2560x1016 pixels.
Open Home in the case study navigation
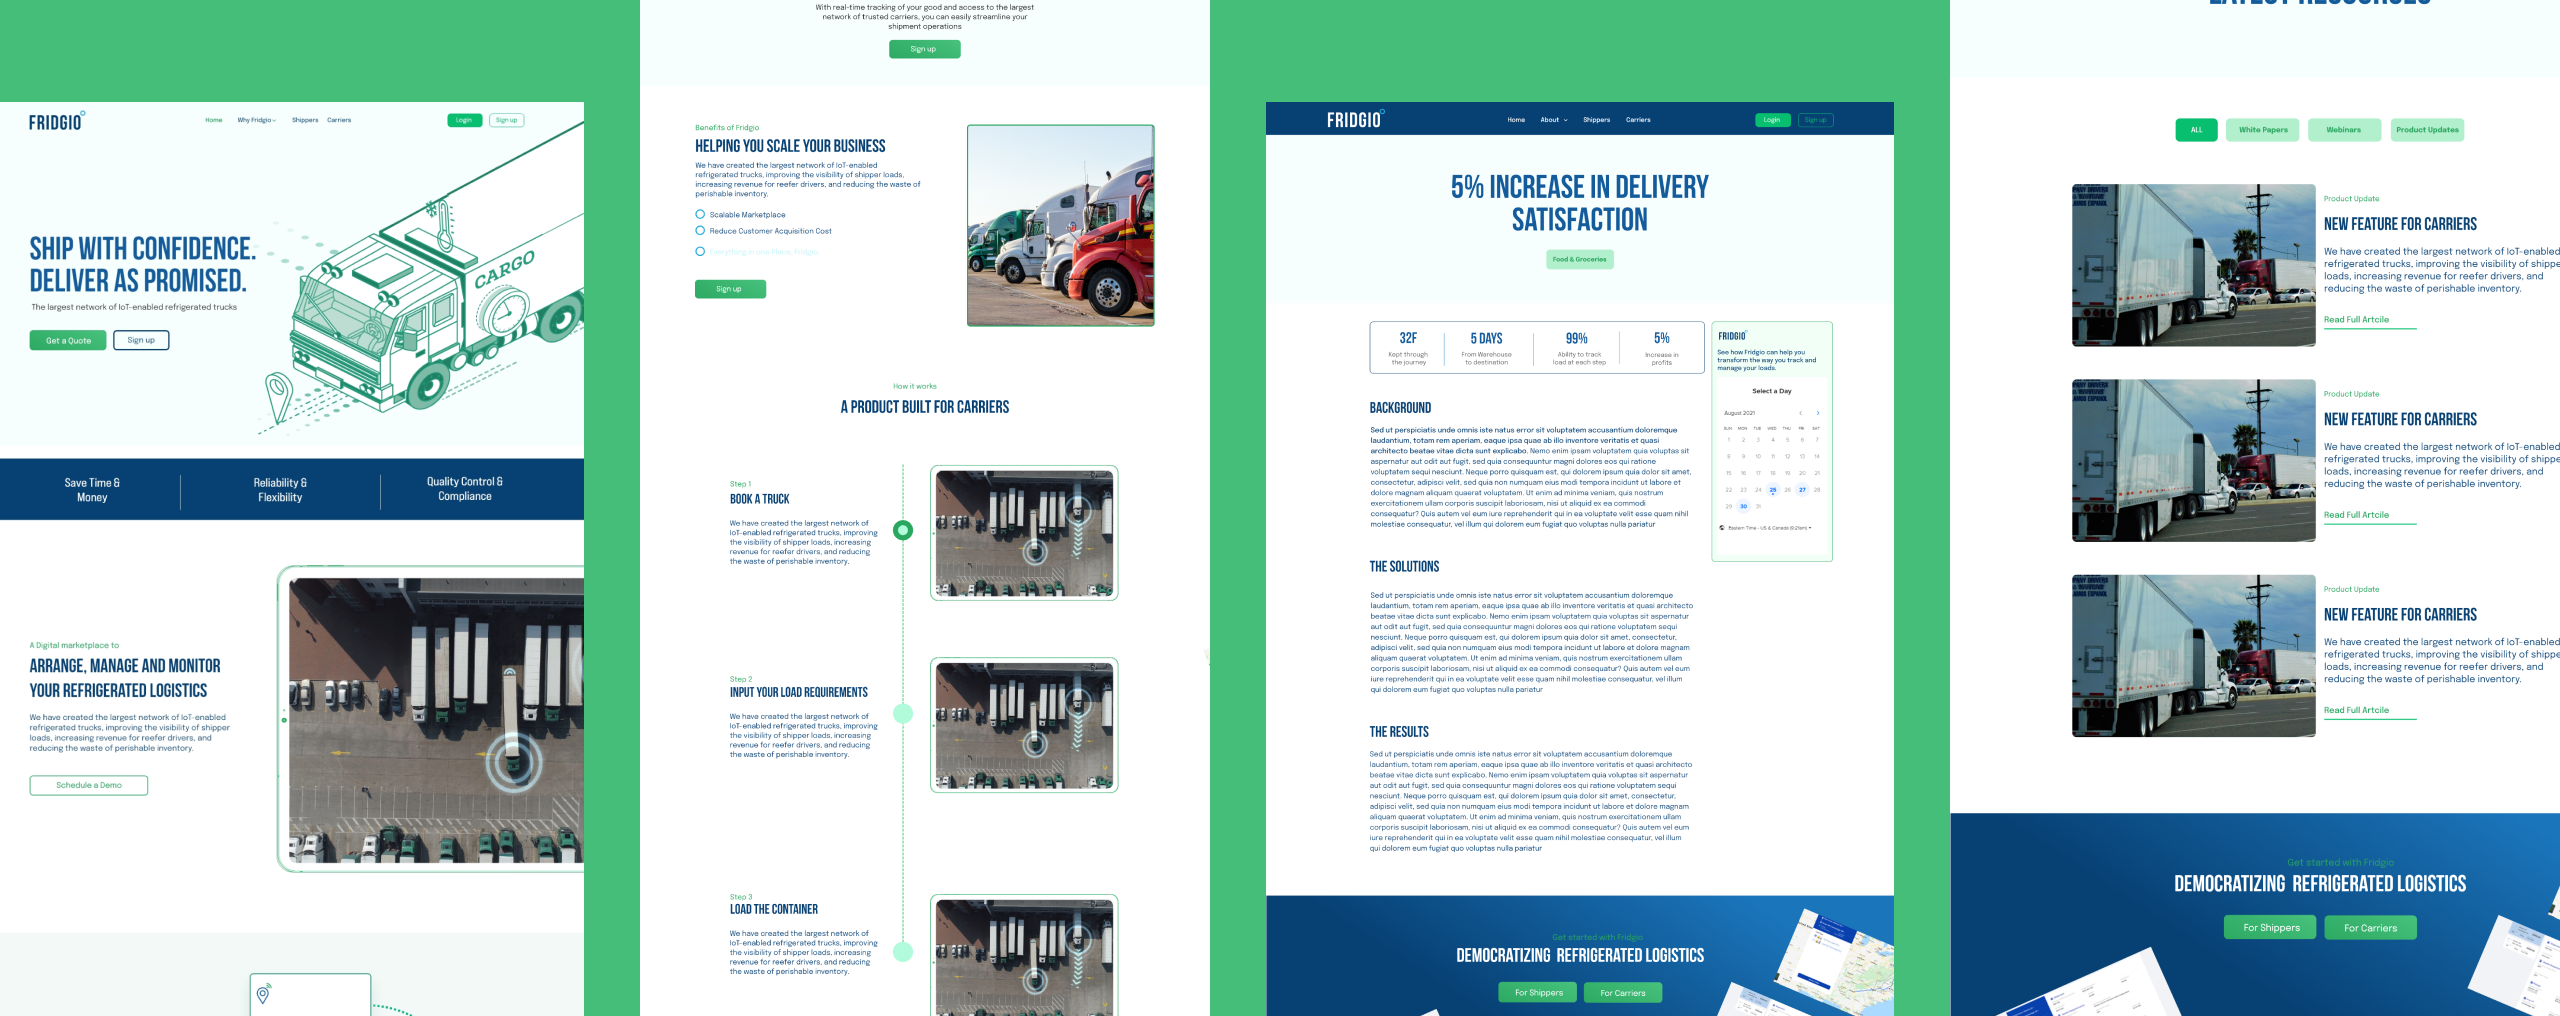[1516, 120]
